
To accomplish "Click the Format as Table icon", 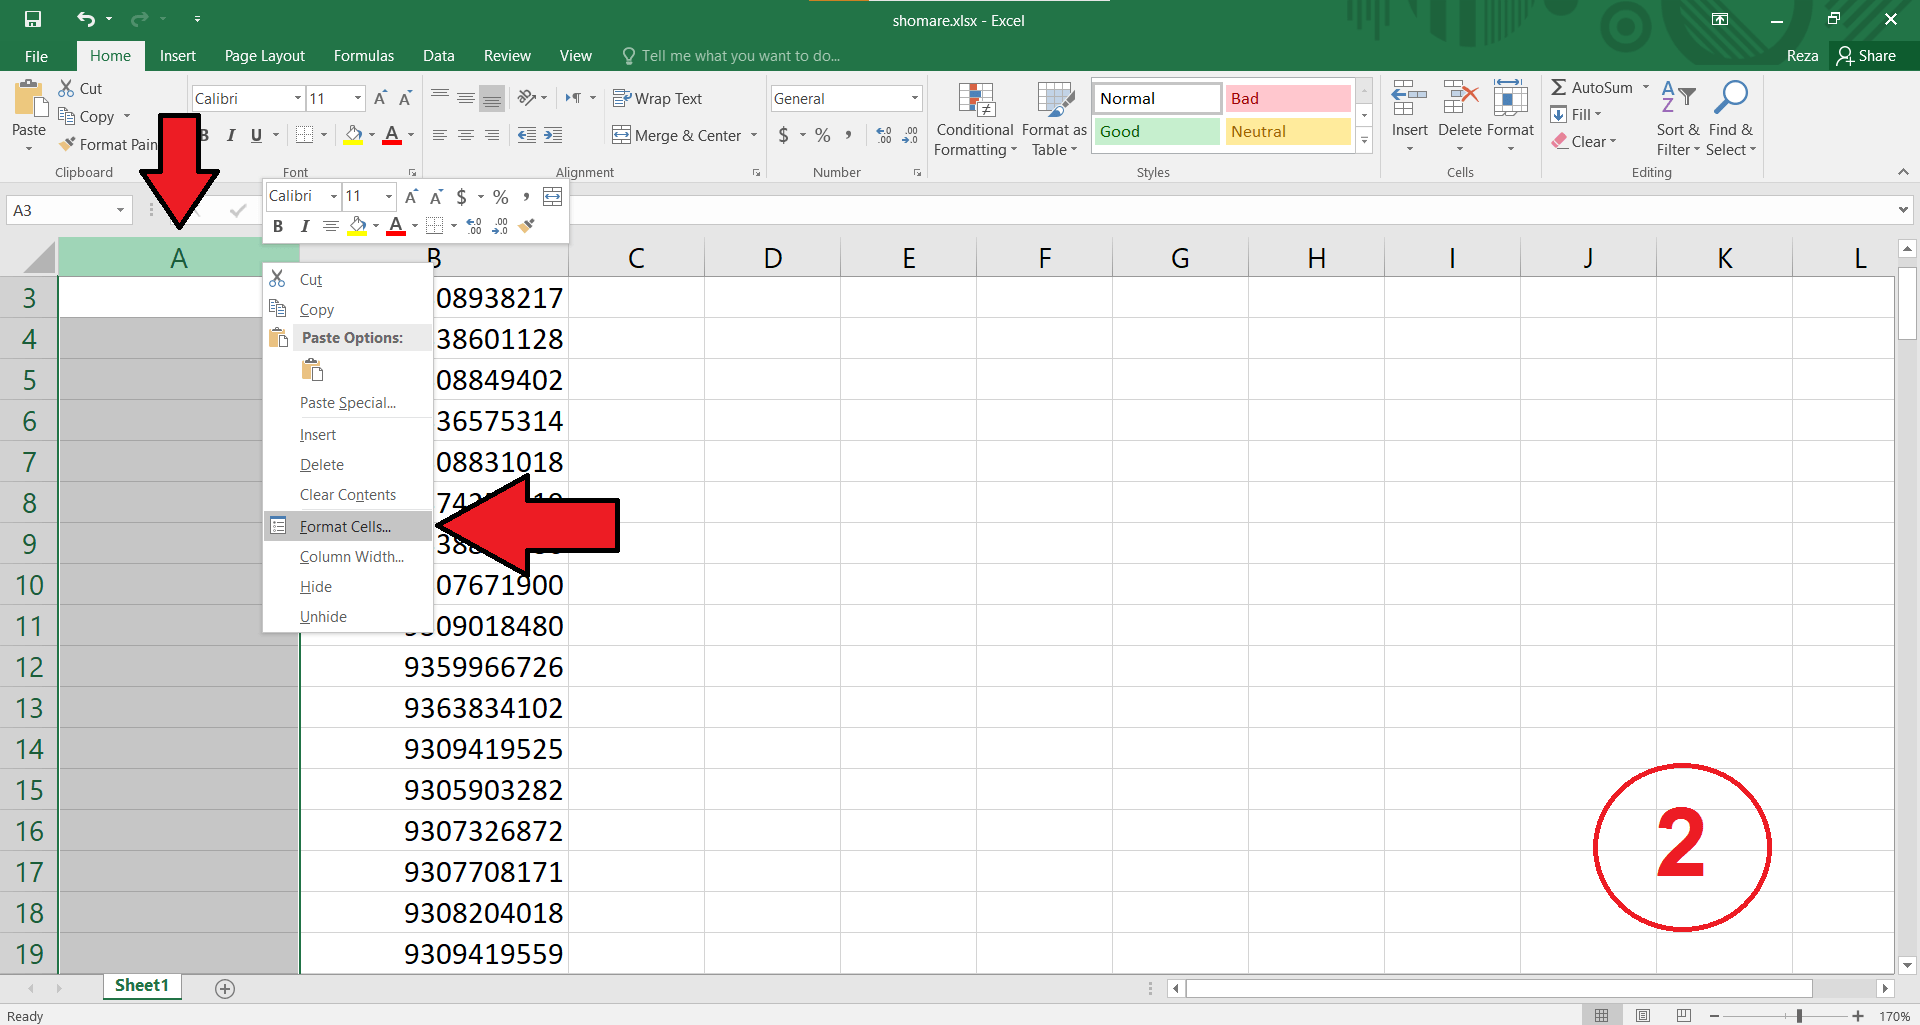I will coord(1054,101).
